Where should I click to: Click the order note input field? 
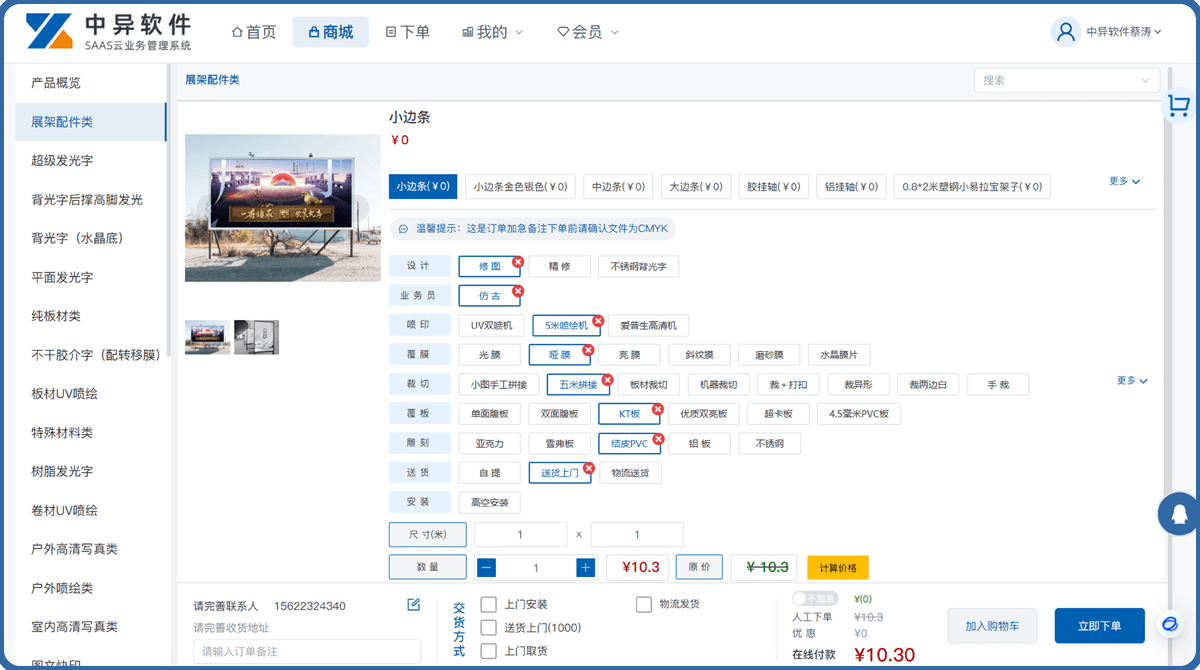coord(307,651)
